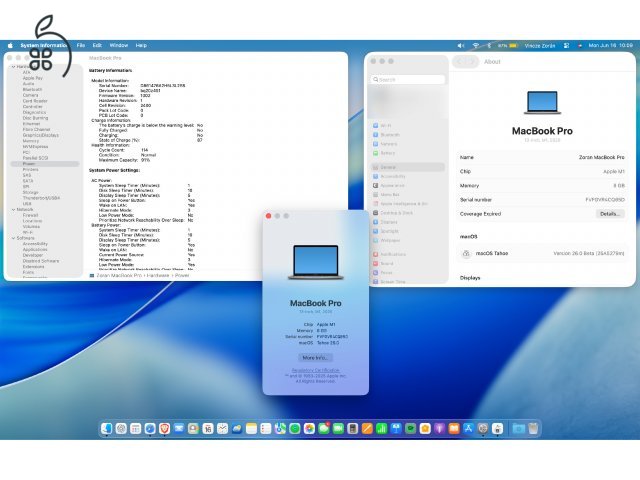Select Card Reader in System Information tree
The image size is (640, 480).
coord(35,101)
